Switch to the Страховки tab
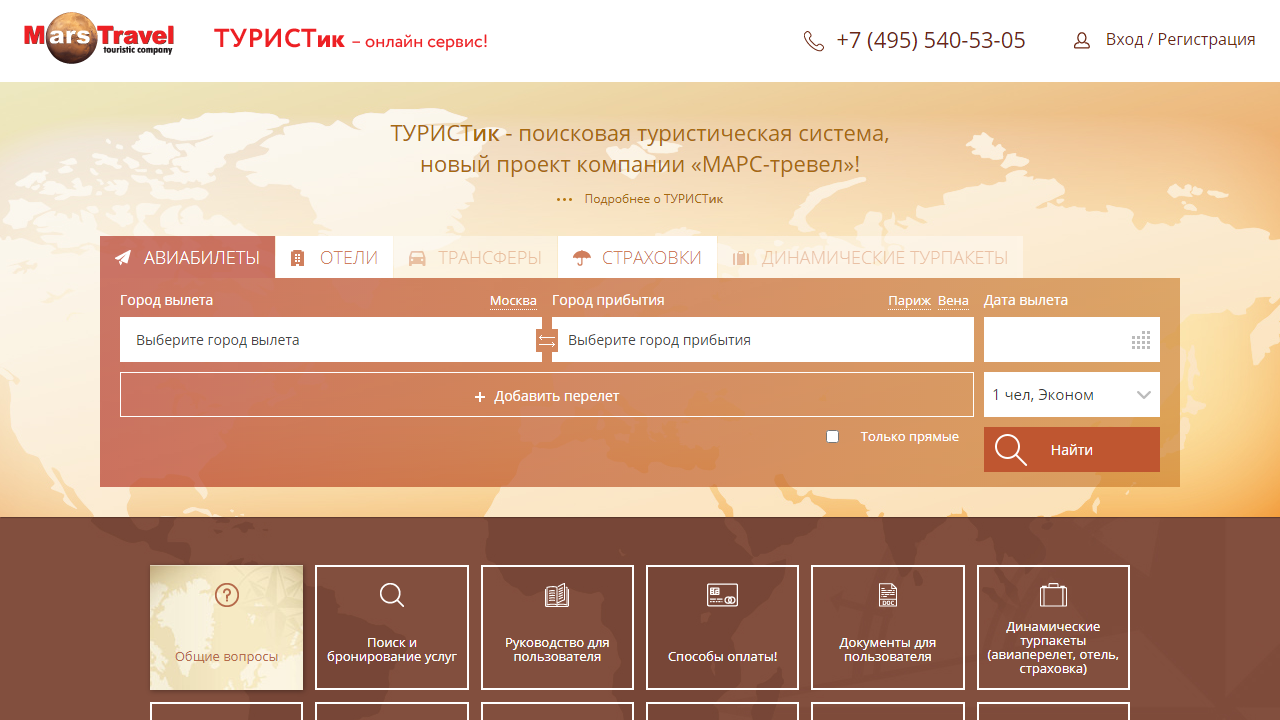 tap(637, 258)
